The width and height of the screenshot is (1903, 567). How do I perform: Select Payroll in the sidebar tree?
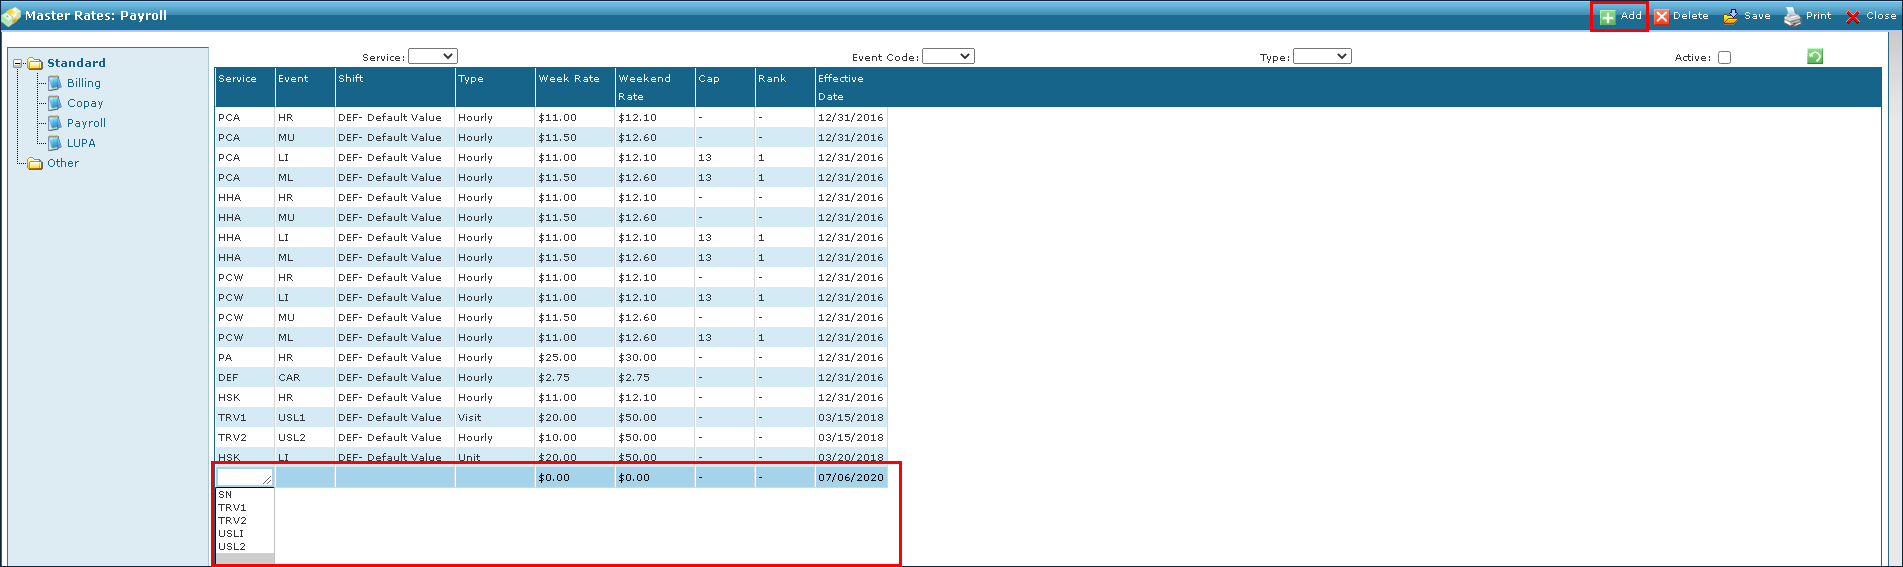(86, 123)
